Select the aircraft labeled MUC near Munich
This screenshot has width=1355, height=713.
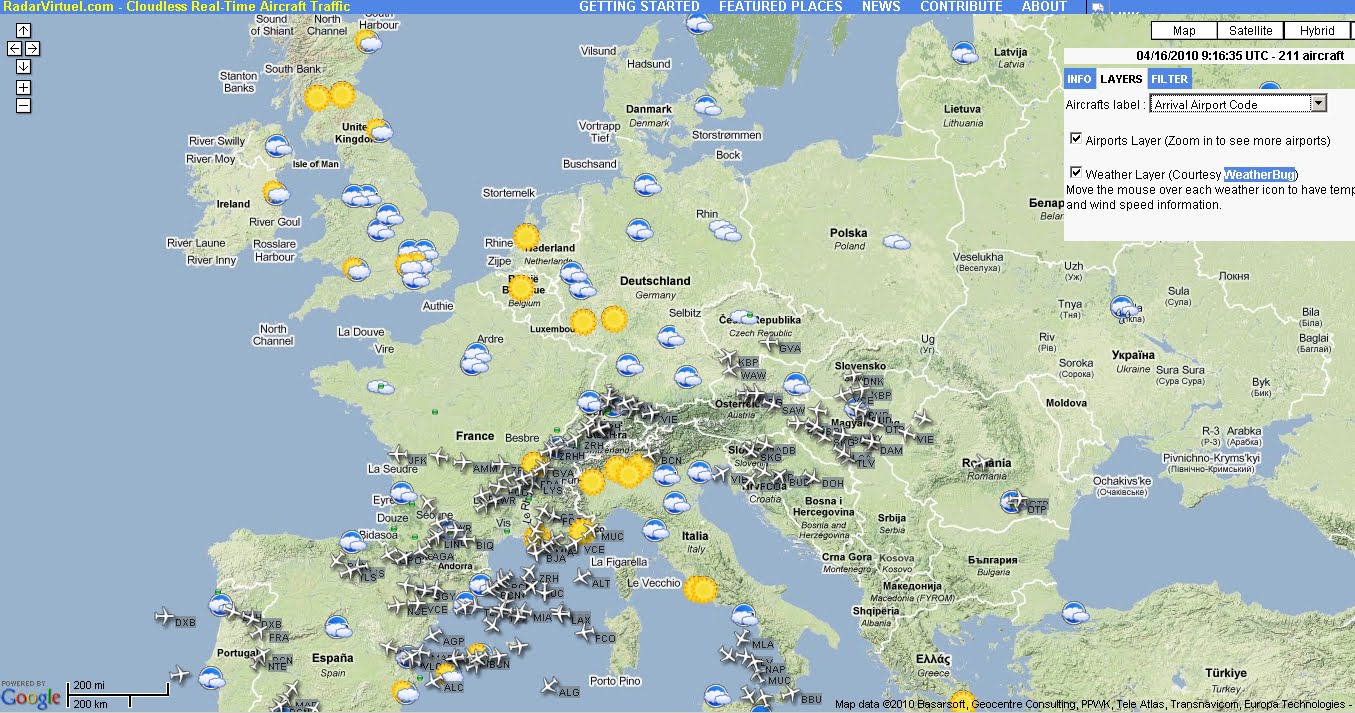(590, 528)
